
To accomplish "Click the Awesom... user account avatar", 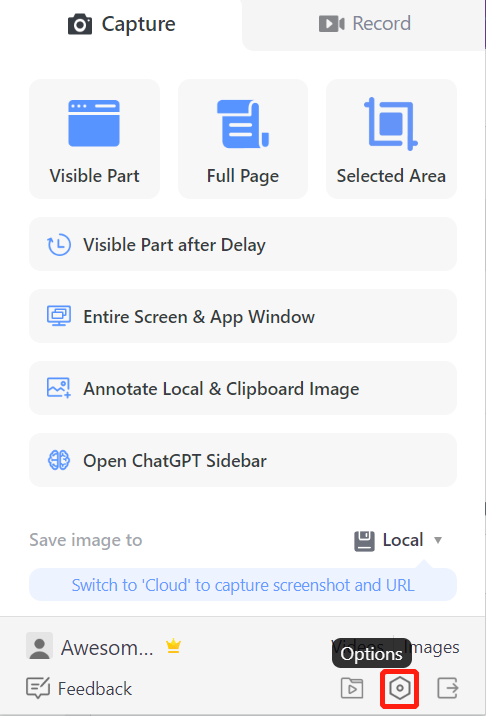I will click(x=39, y=646).
